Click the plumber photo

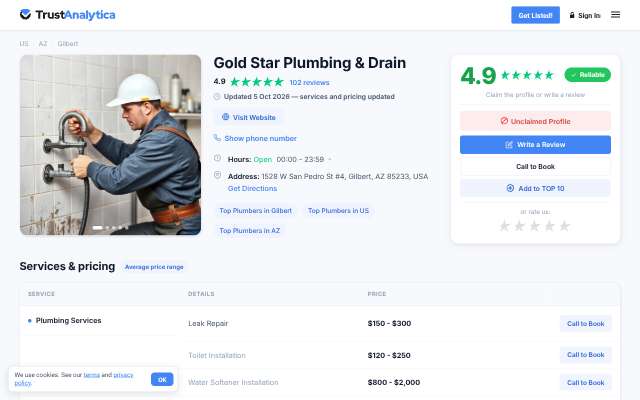tap(110, 145)
